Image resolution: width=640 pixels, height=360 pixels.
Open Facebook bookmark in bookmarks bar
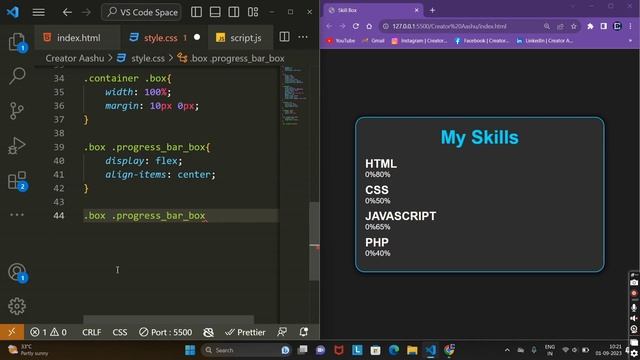click(482, 40)
